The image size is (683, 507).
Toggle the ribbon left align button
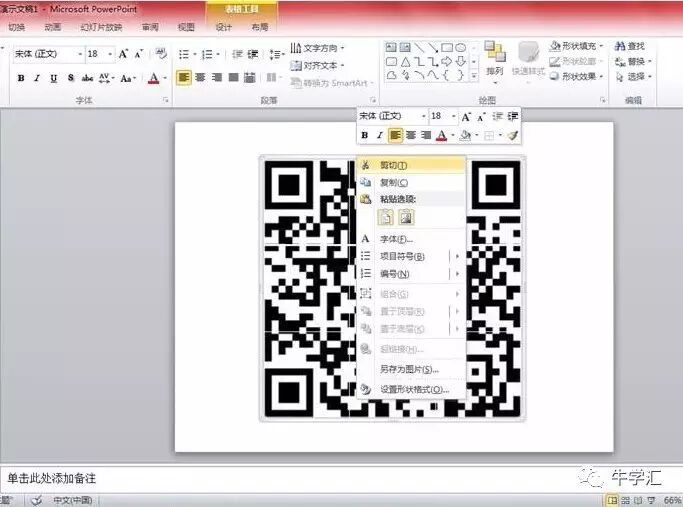[x=184, y=78]
